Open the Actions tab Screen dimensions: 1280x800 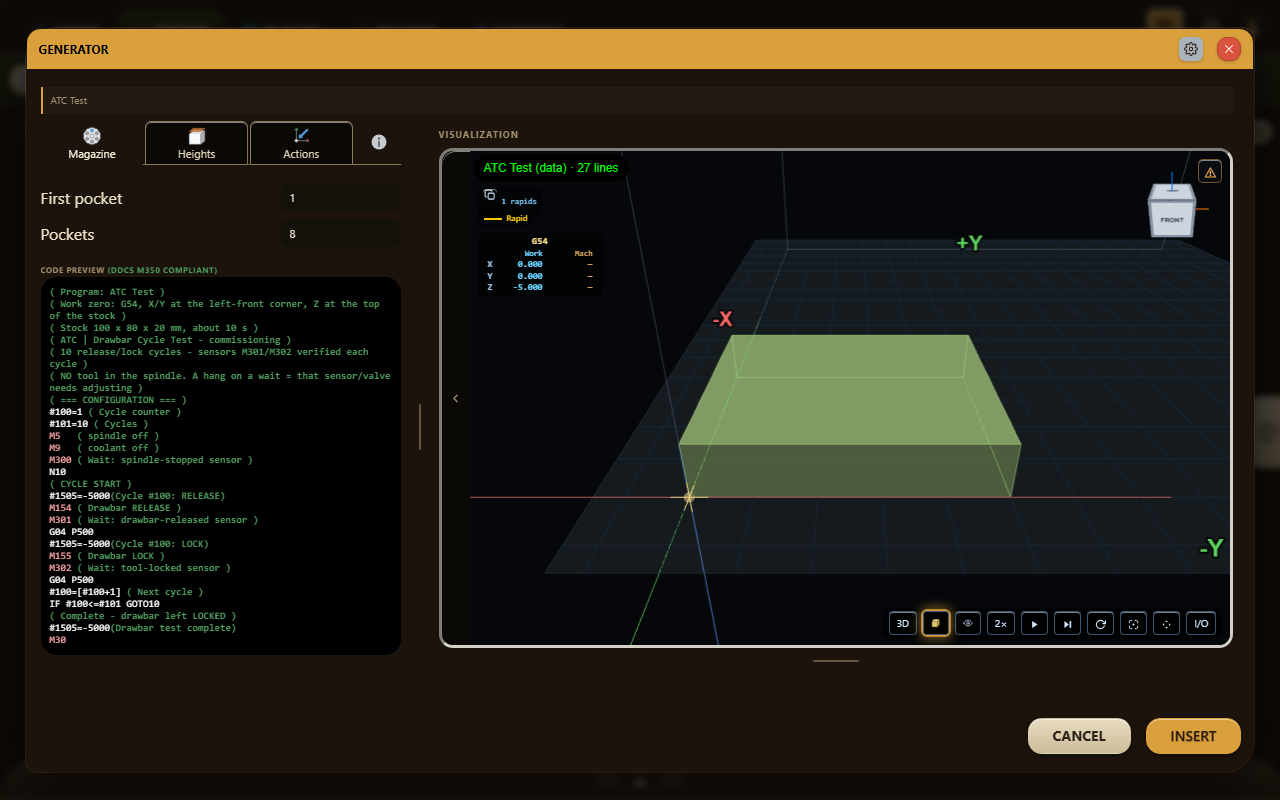(x=301, y=143)
